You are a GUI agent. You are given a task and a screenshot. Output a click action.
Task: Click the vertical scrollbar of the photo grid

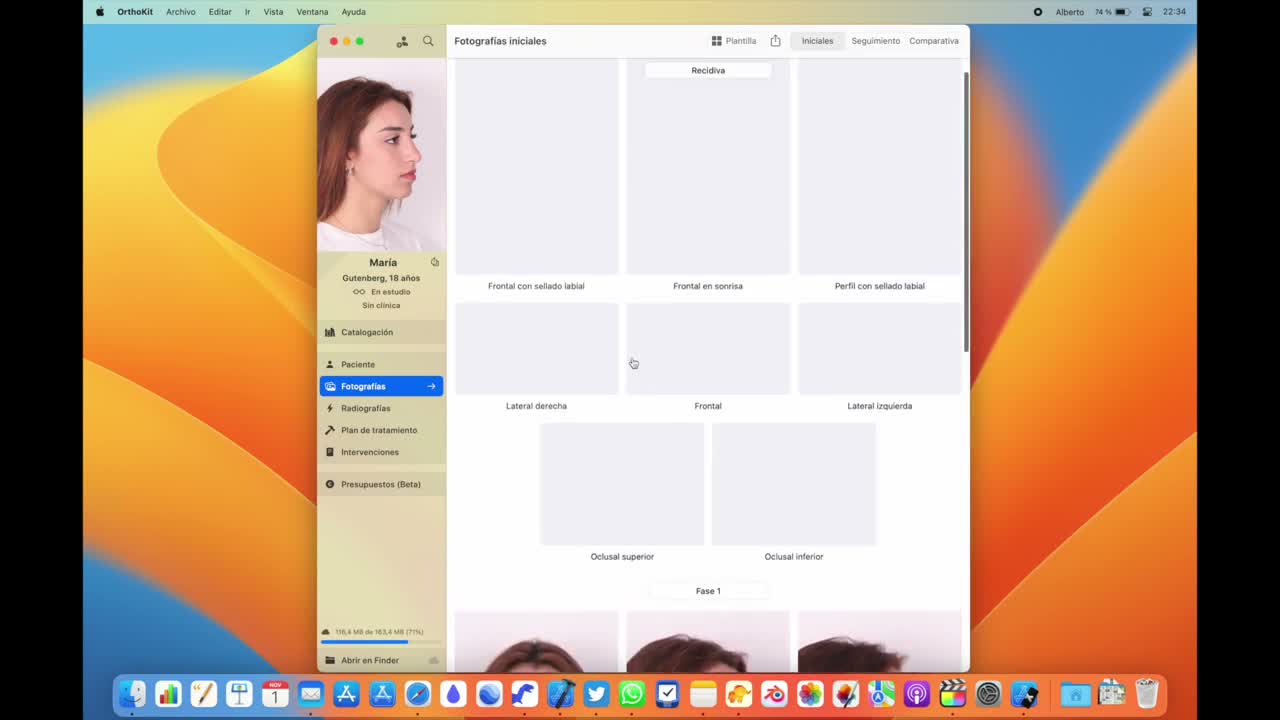point(966,212)
